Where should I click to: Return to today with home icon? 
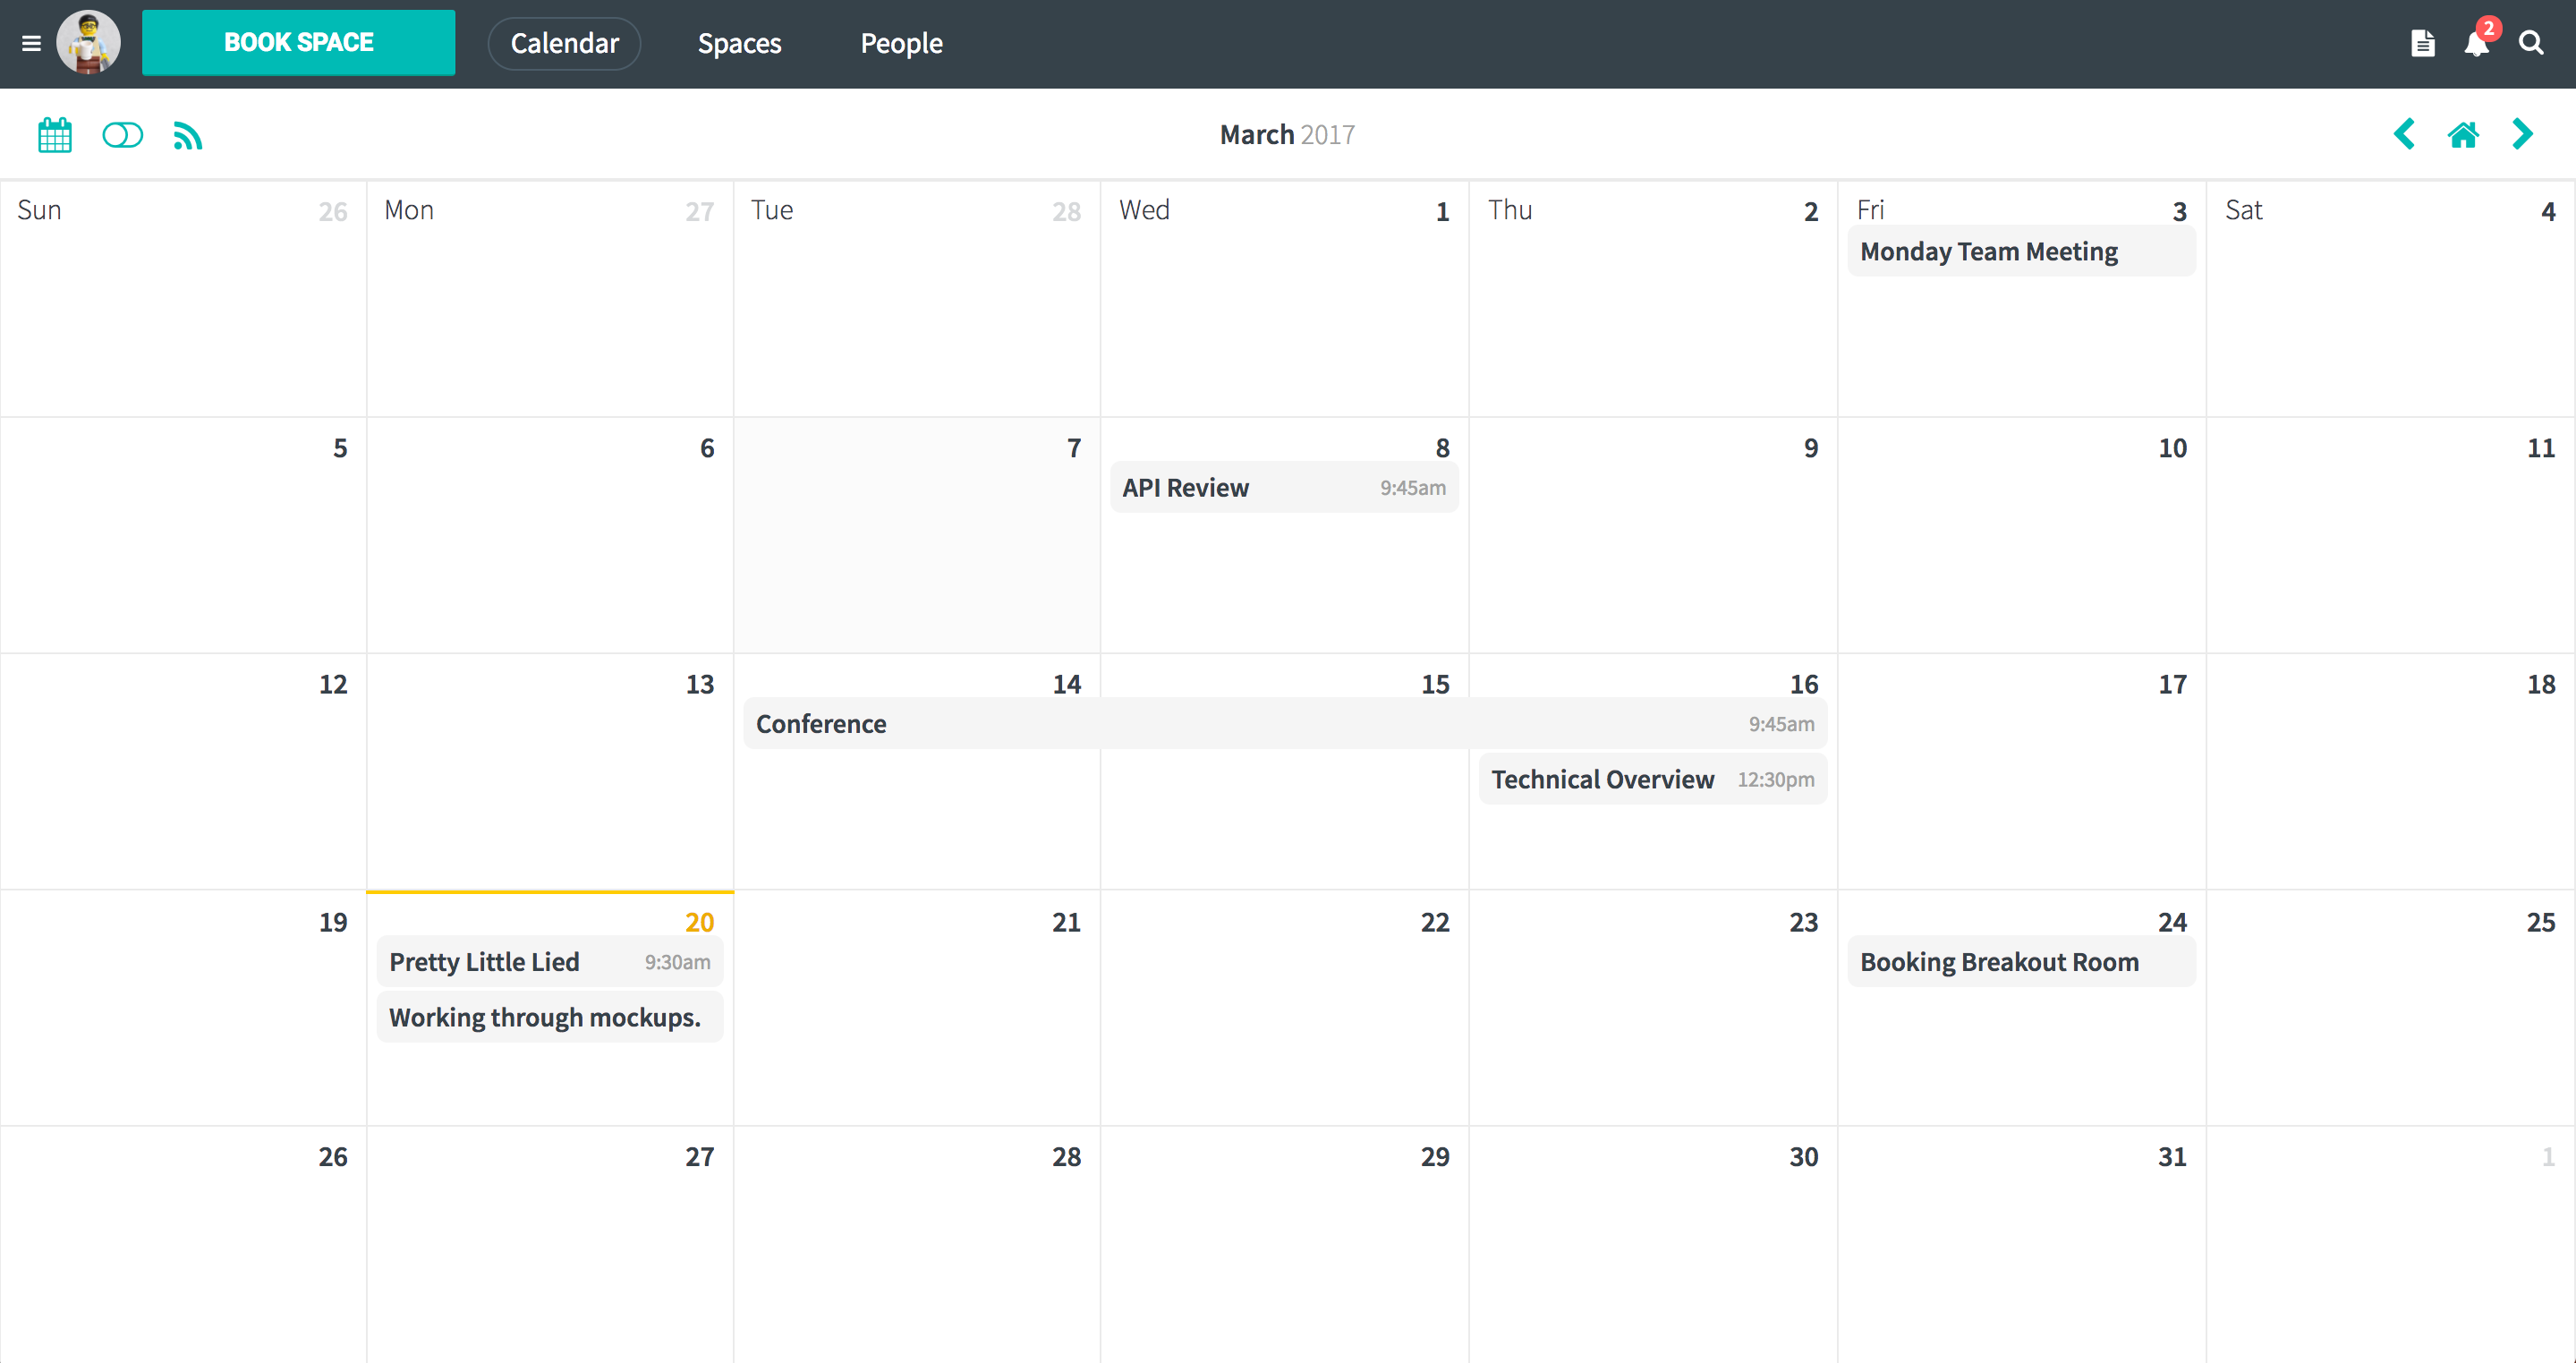pos(2463,134)
